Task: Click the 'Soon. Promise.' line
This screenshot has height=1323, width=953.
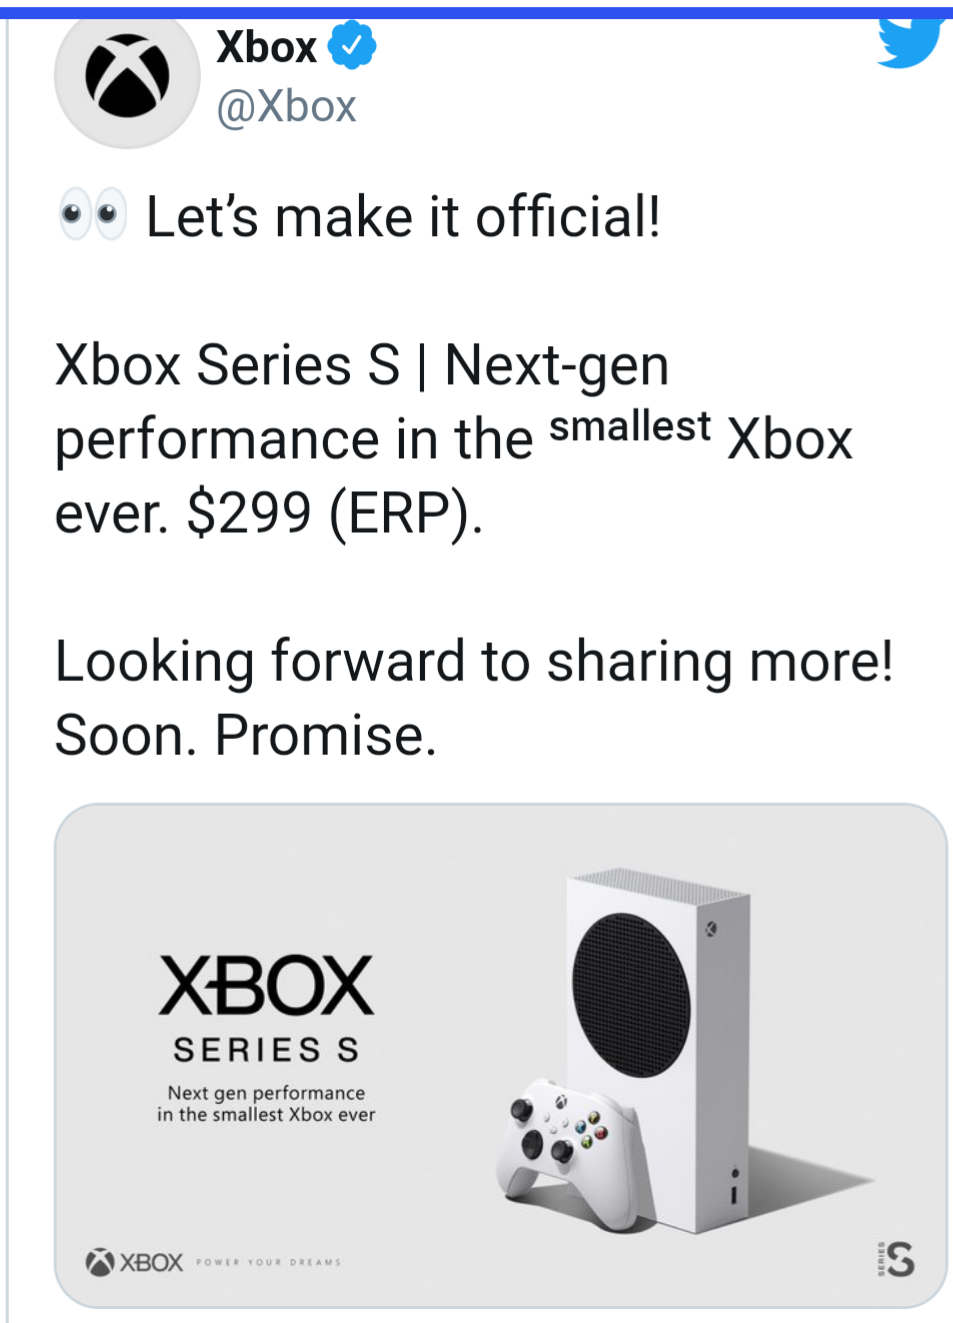Action: coord(245,735)
